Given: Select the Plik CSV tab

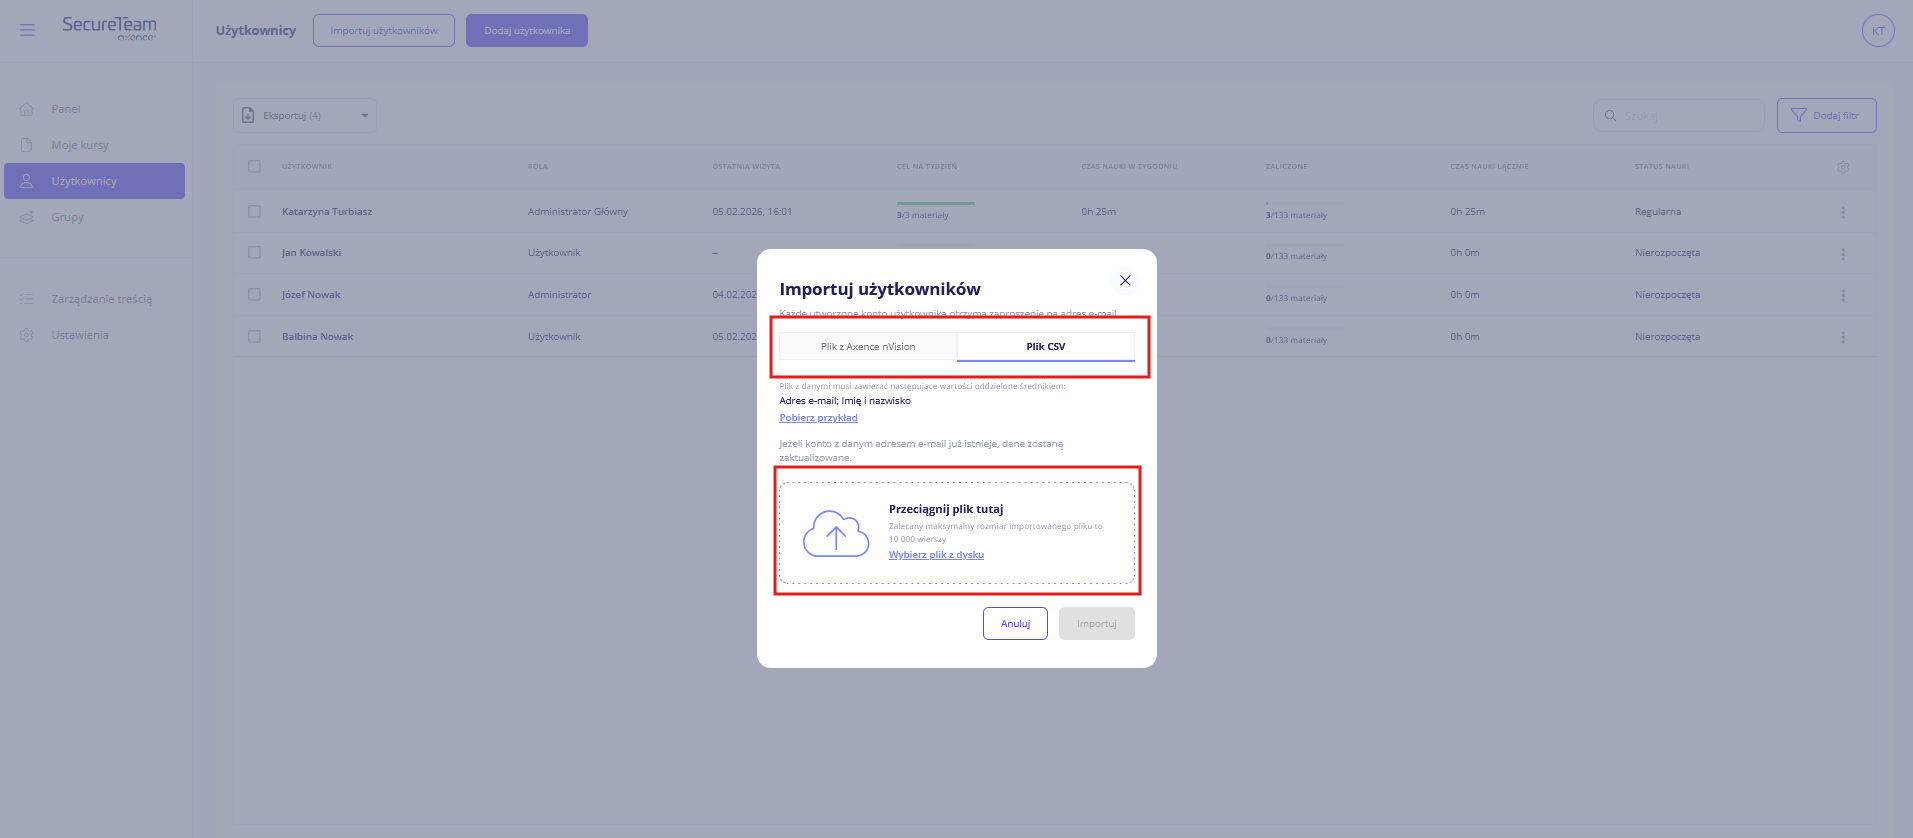Looking at the screenshot, I should pyautogui.click(x=1045, y=347).
